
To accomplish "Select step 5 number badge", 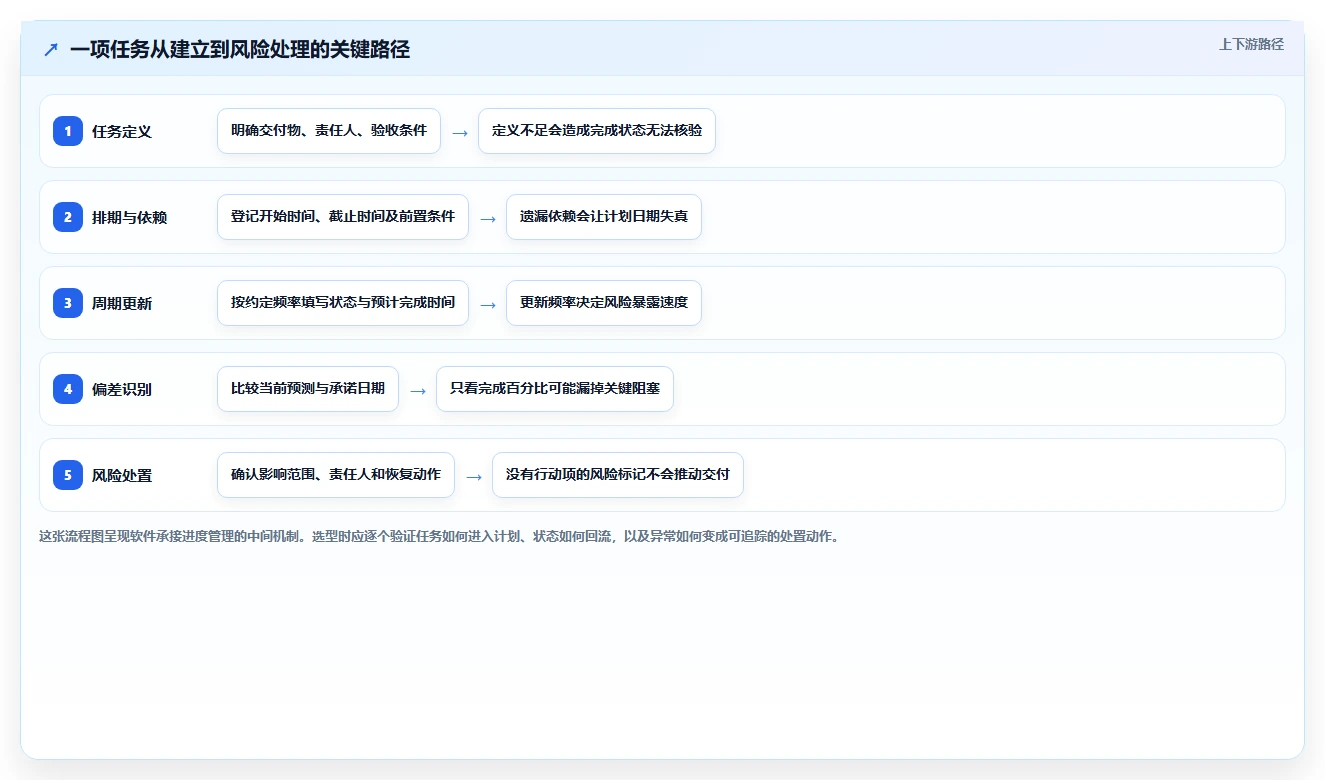I will click(68, 475).
